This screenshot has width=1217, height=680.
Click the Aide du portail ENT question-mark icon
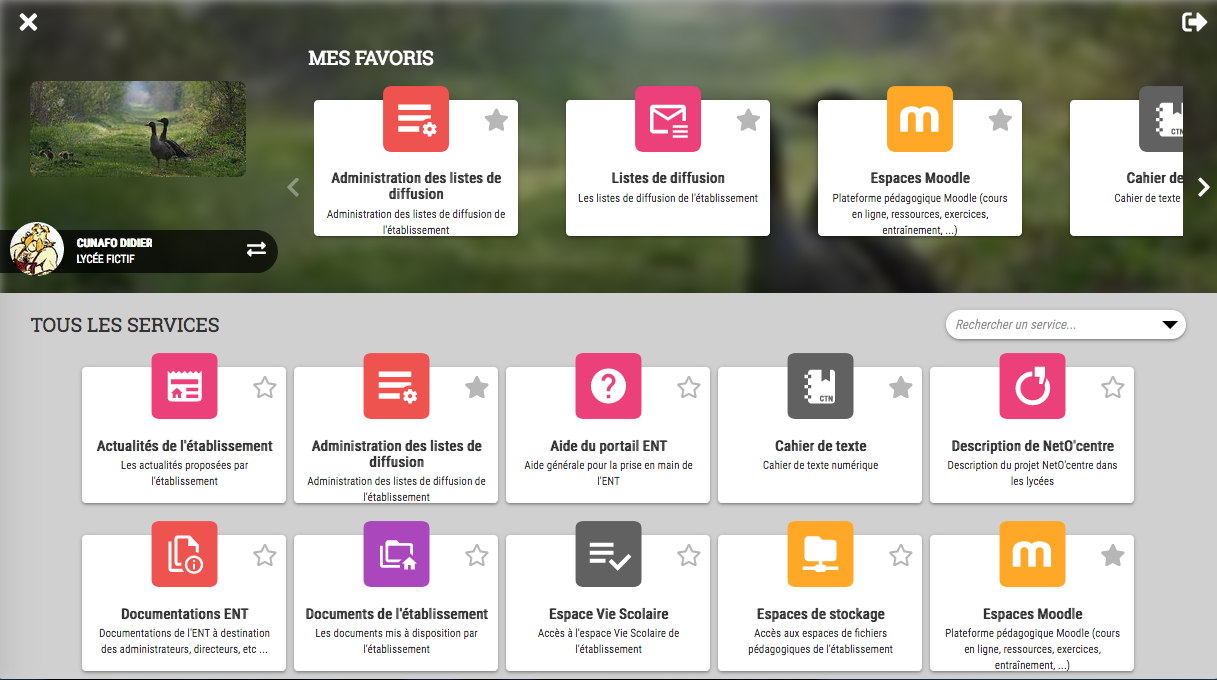[608, 386]
